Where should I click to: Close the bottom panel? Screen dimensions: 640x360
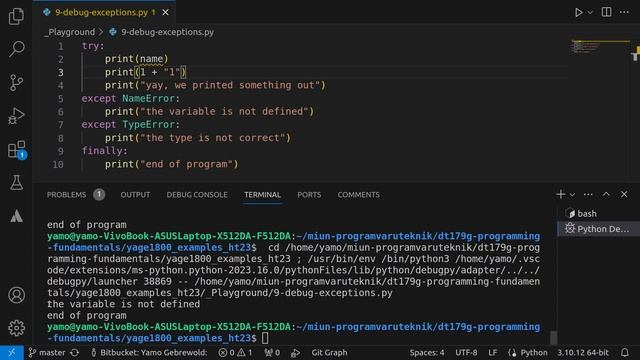624,194
